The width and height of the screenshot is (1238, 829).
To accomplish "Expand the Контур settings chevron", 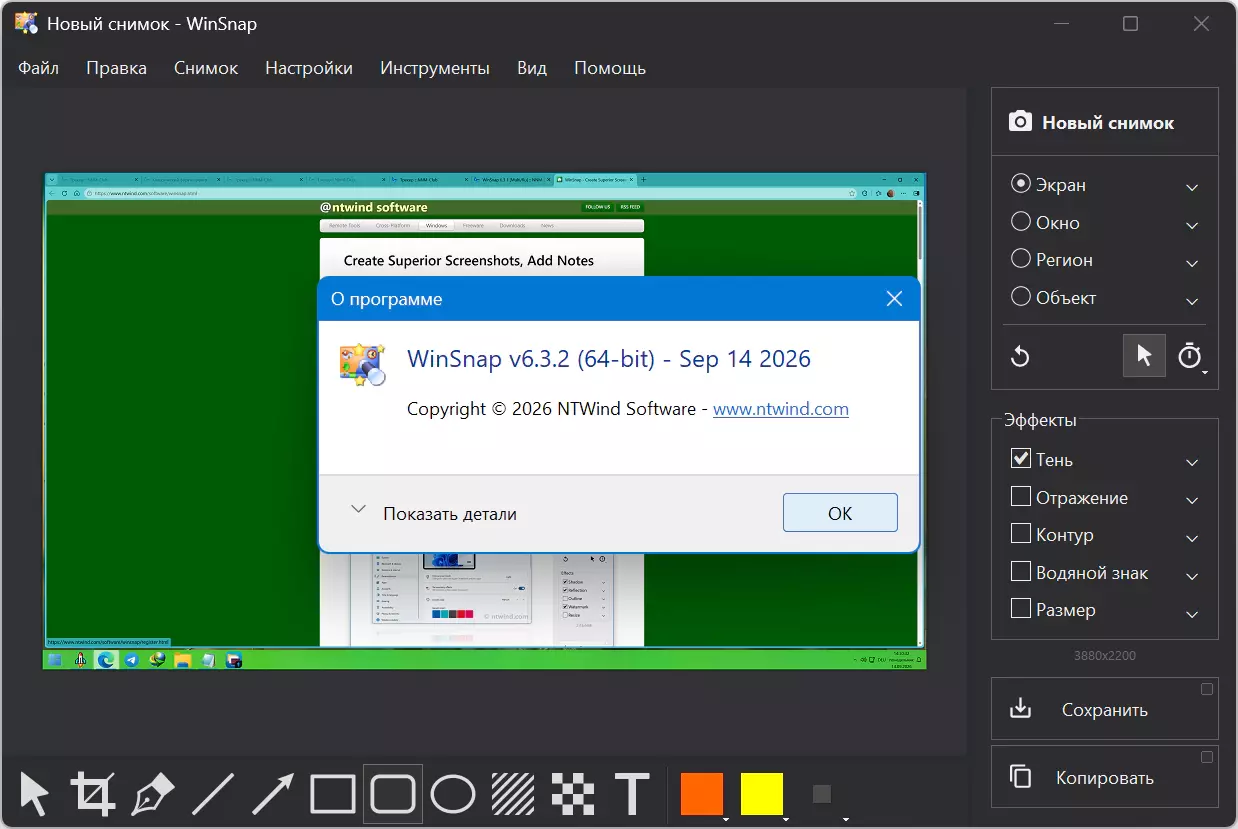I will click(1192, 538).
